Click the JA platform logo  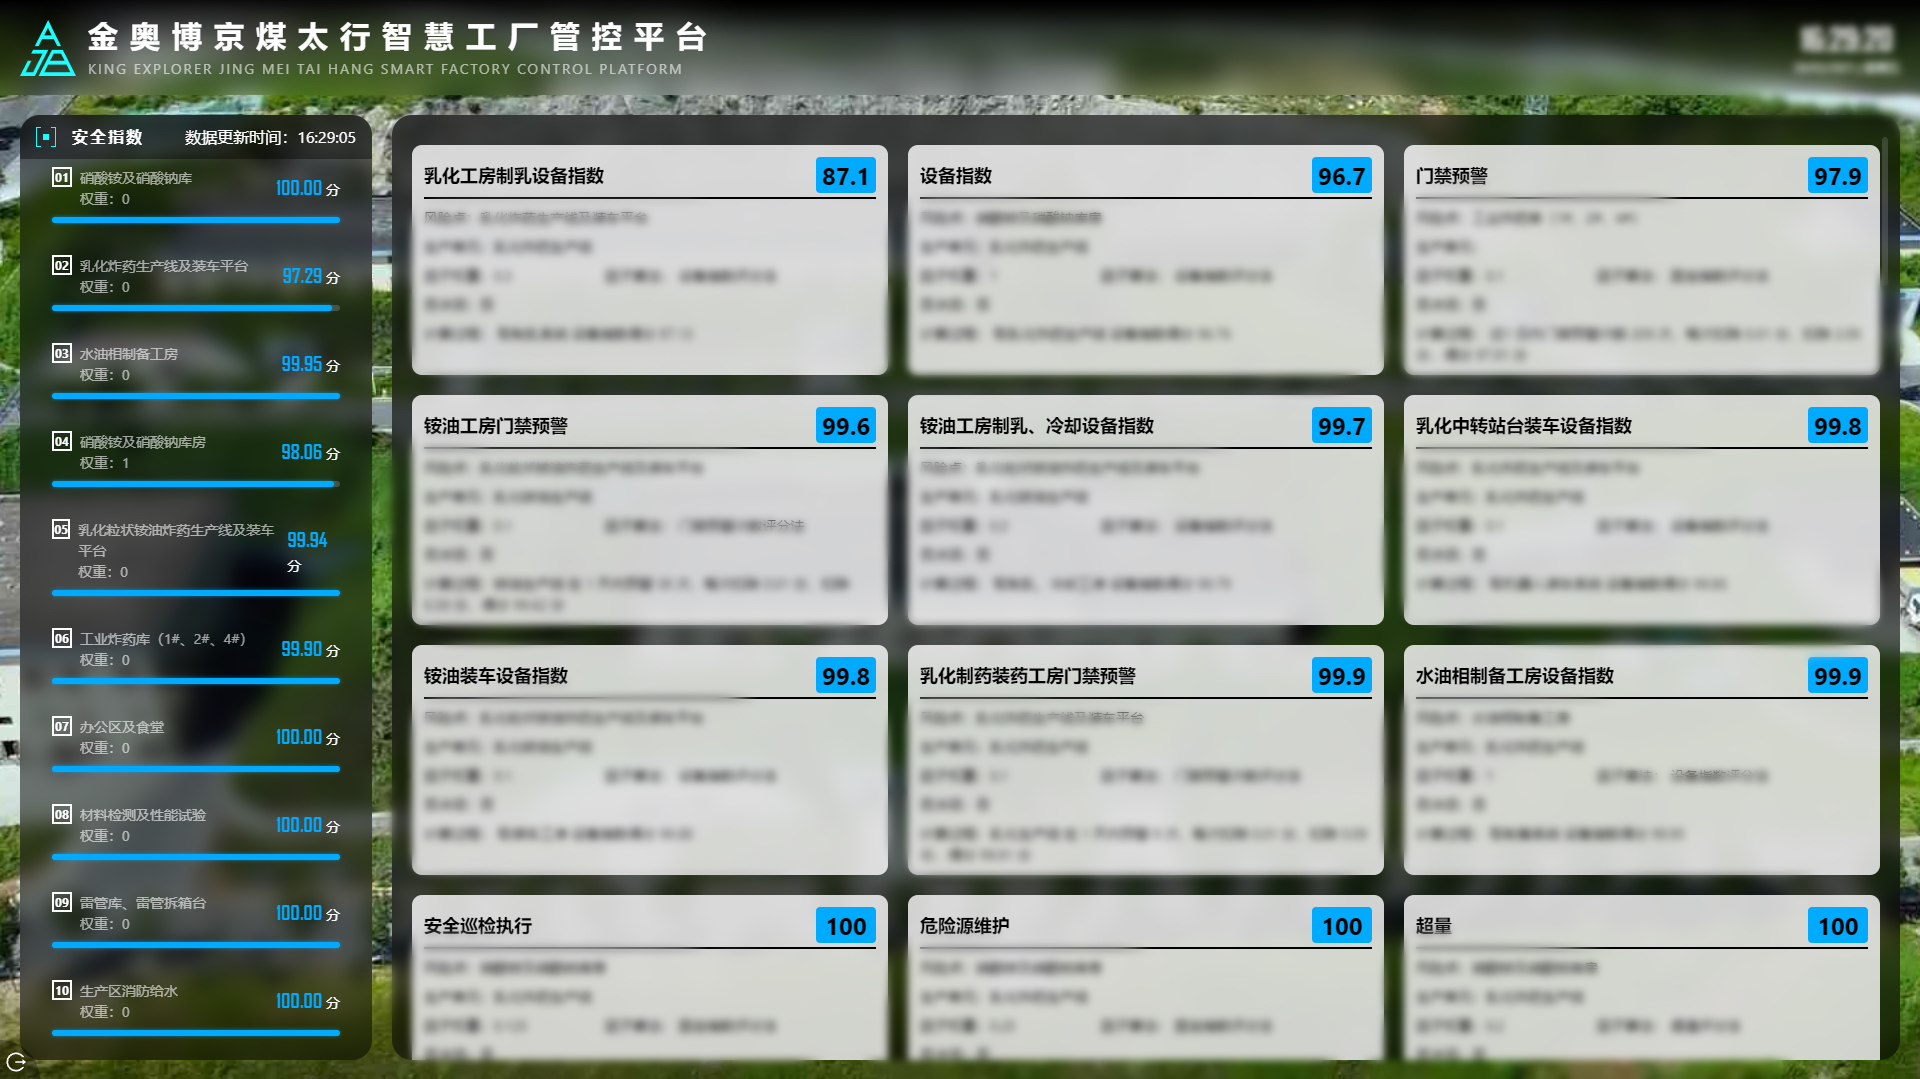[x=47, y=50]
